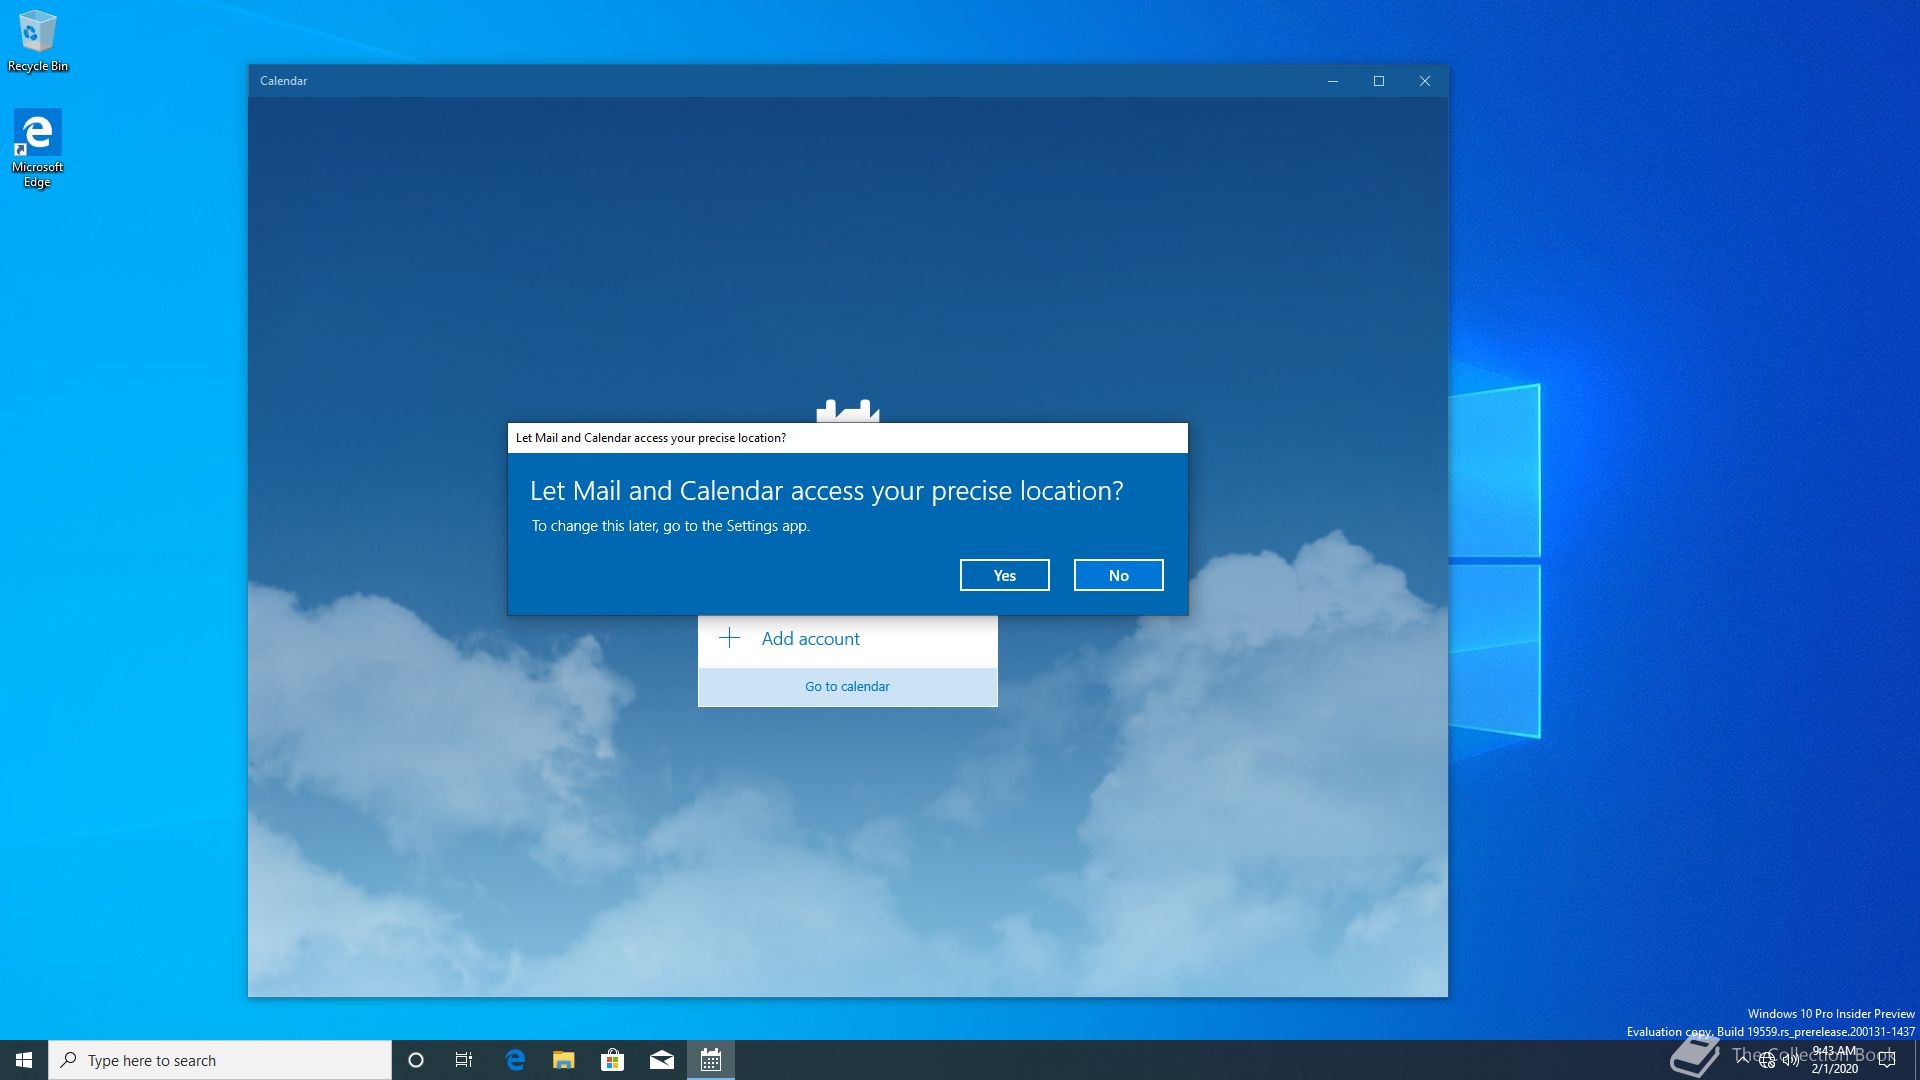Open Task View from the taskbar
1920x1080 pixels.
tap(464, 1060)
